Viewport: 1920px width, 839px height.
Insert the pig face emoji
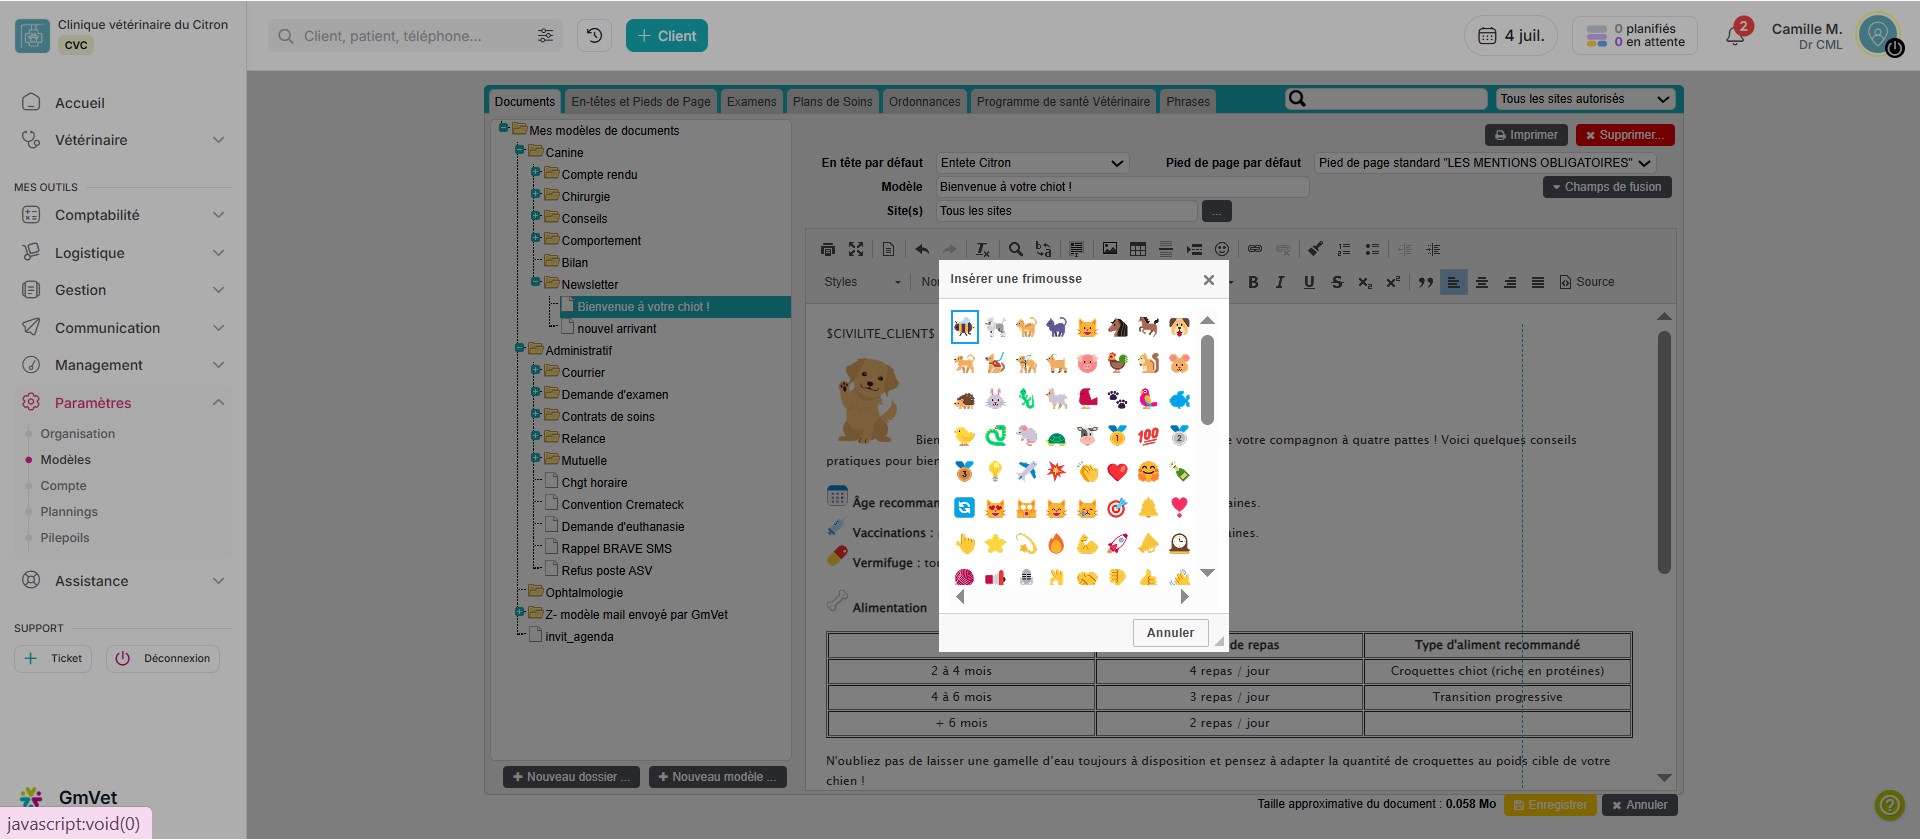tap(1087, 363)
